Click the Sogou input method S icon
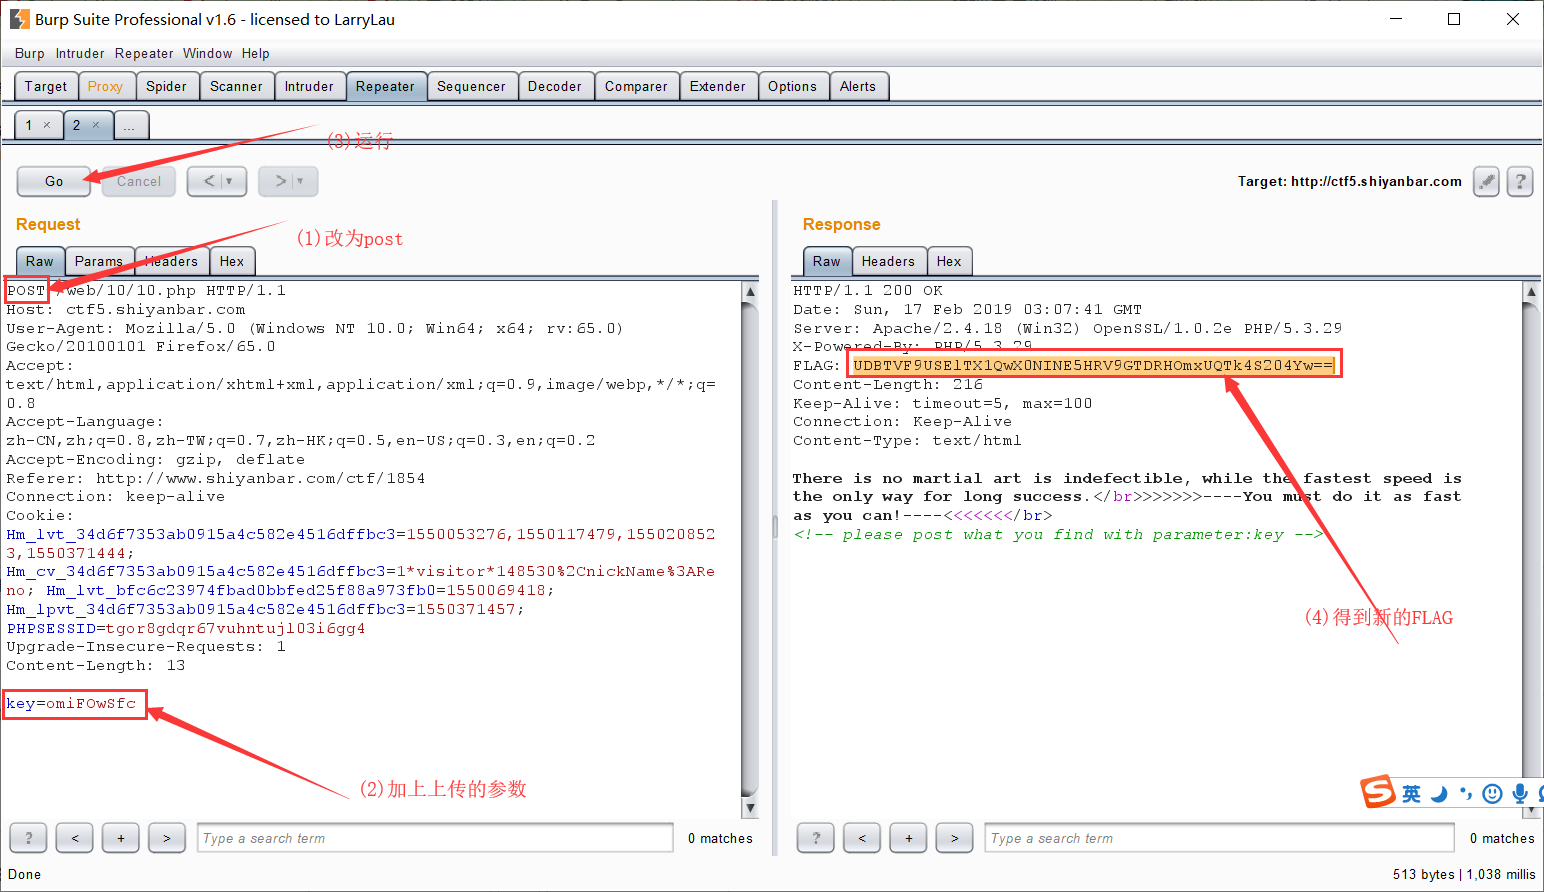This screenshot has height=892, width=1544. pos(1377,792)
